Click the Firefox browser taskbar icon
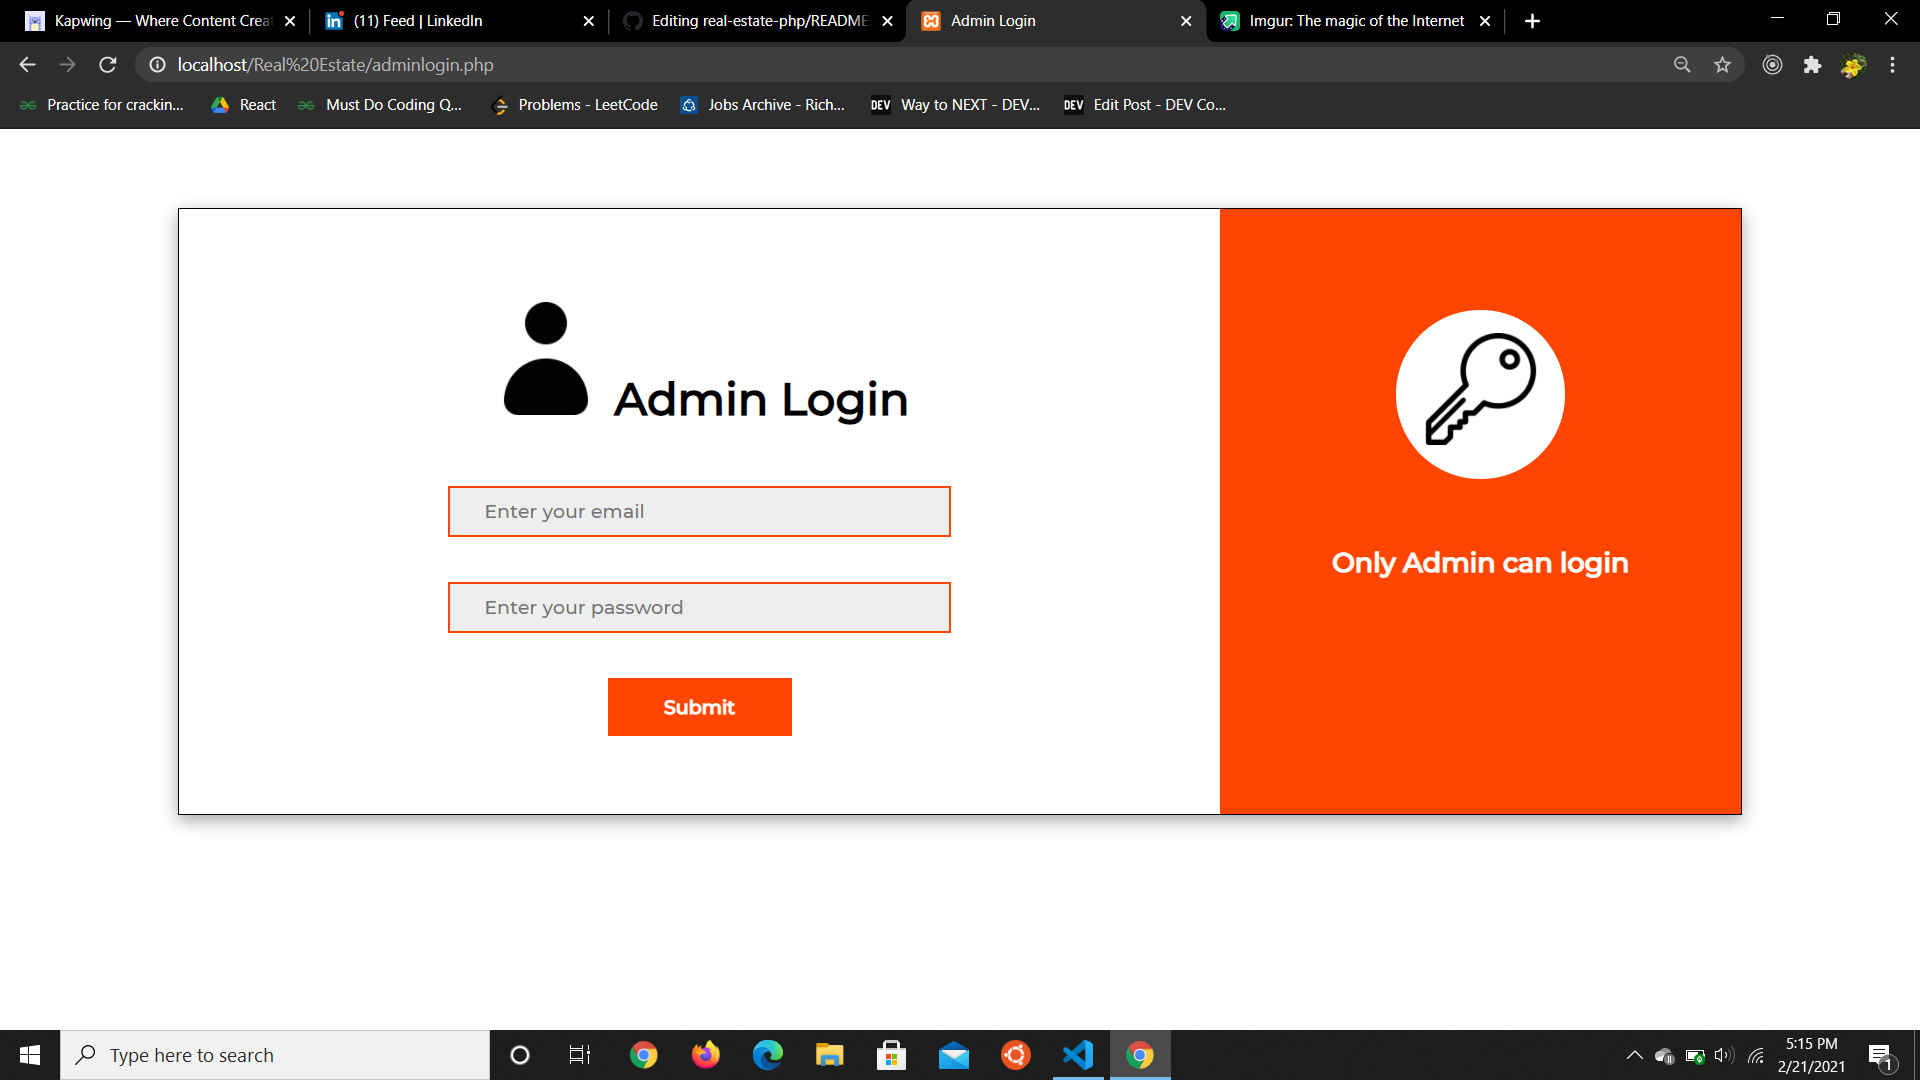The image size is (1920, 1080). (705, 1055)
